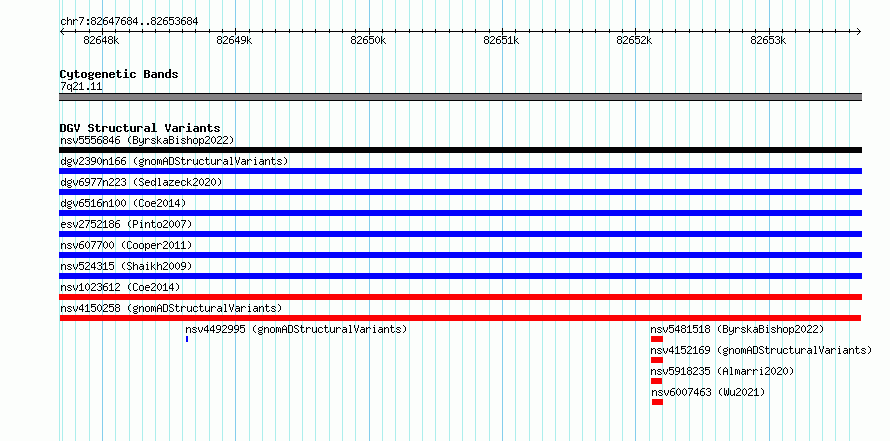
Task: Click the gray 7q21.11 cytogenetic band bar
Action: [x=460, y=97]
